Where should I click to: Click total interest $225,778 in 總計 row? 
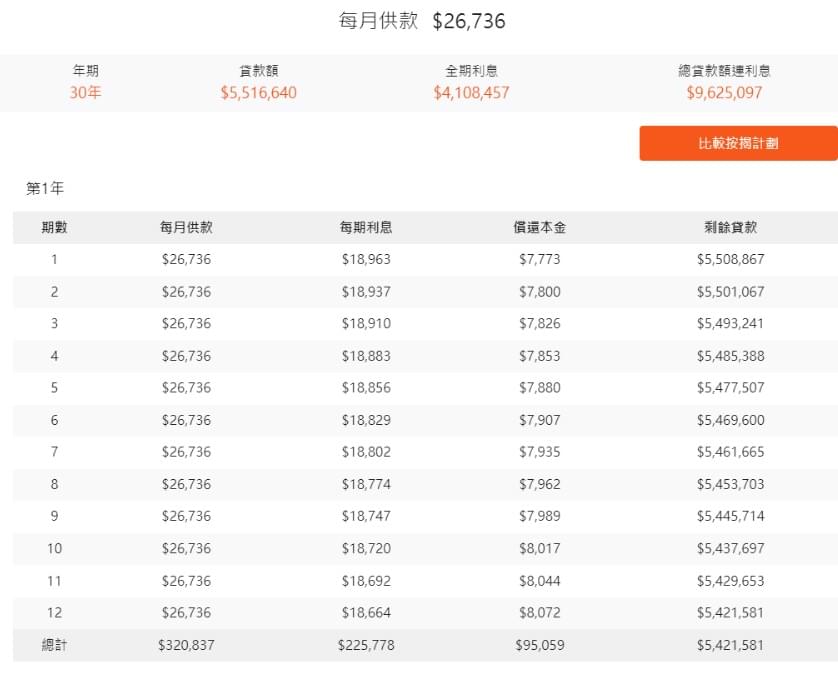(x=366, y=645)
